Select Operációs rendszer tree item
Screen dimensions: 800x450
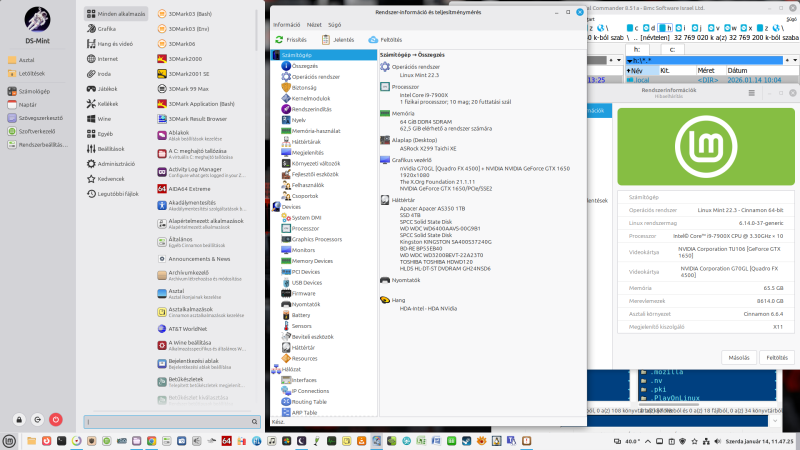[310, 77]
